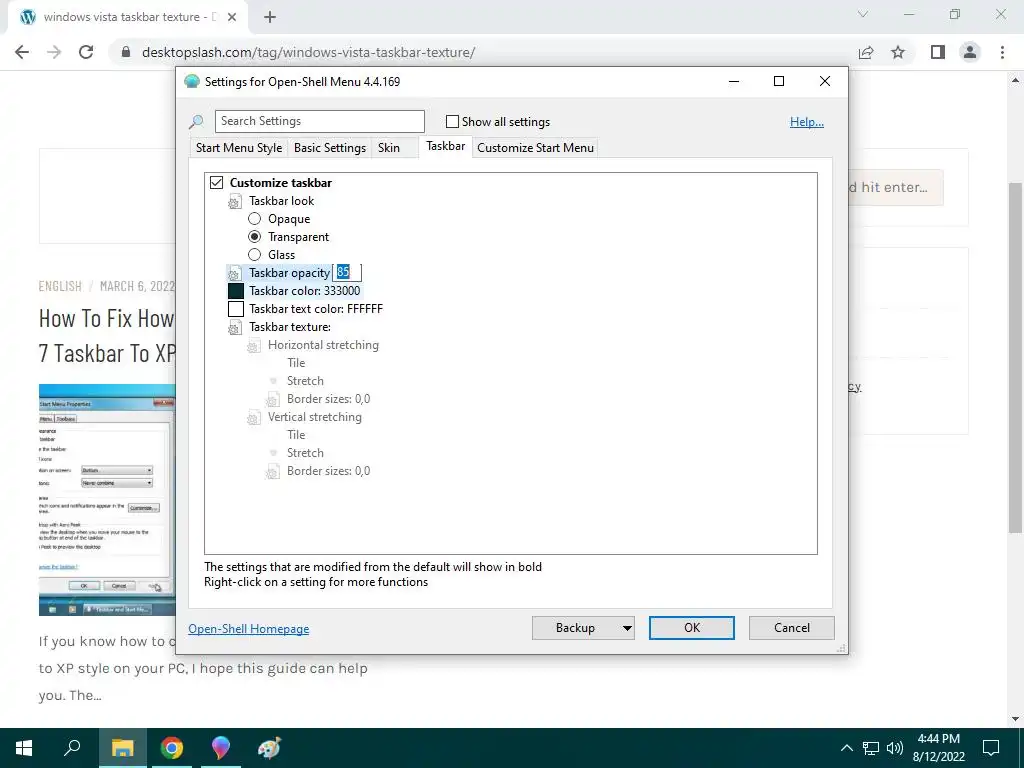Image resolution: width=1024 pixels, height=768 pixels.
Task: Open File Explorer from the taskbar
Action: tap(122, 748)
